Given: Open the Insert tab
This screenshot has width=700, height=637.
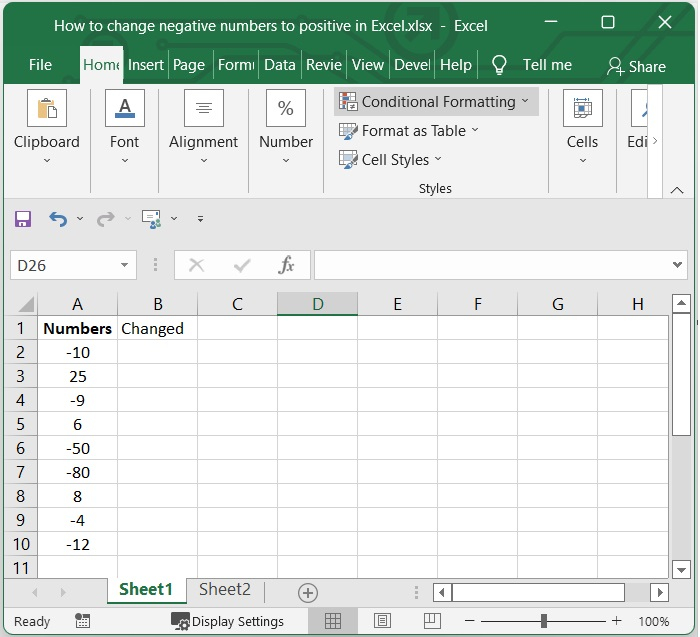Looking at the screenshot, I should coord(146,65).
